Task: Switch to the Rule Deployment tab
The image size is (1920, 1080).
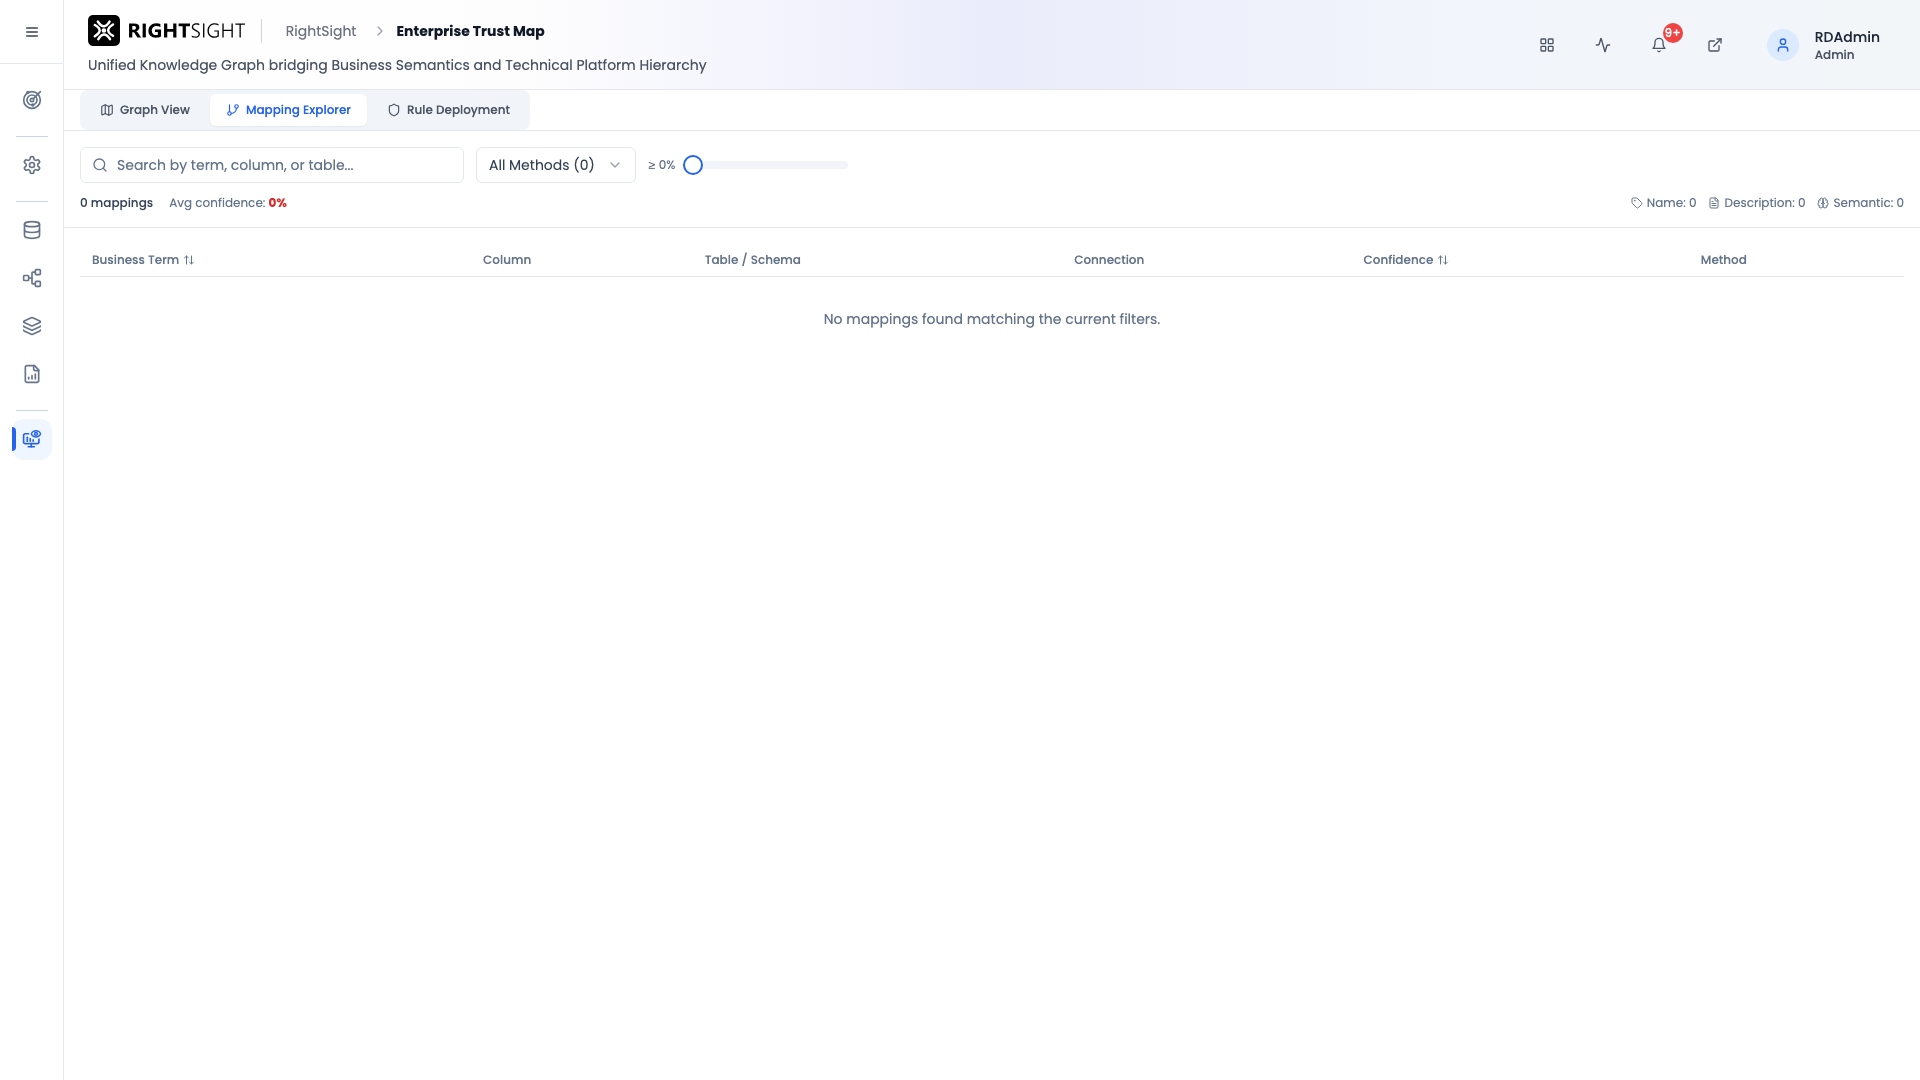Action: pyautogui.click(x=449, y=110)
